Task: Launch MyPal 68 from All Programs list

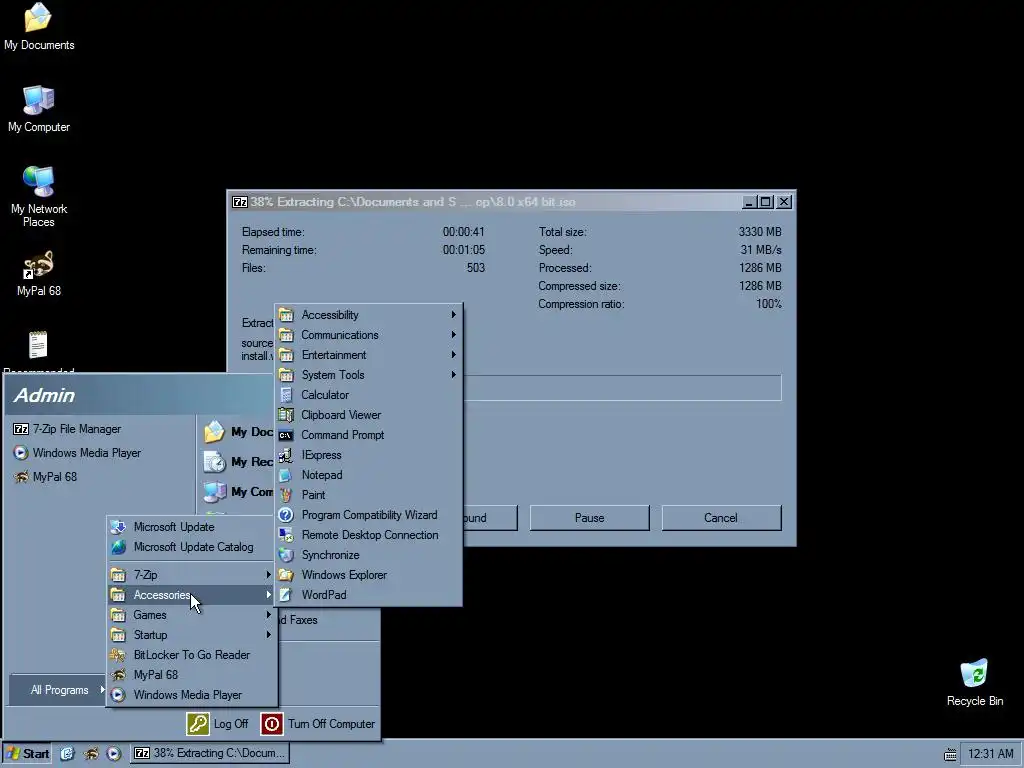Action: 193,675
